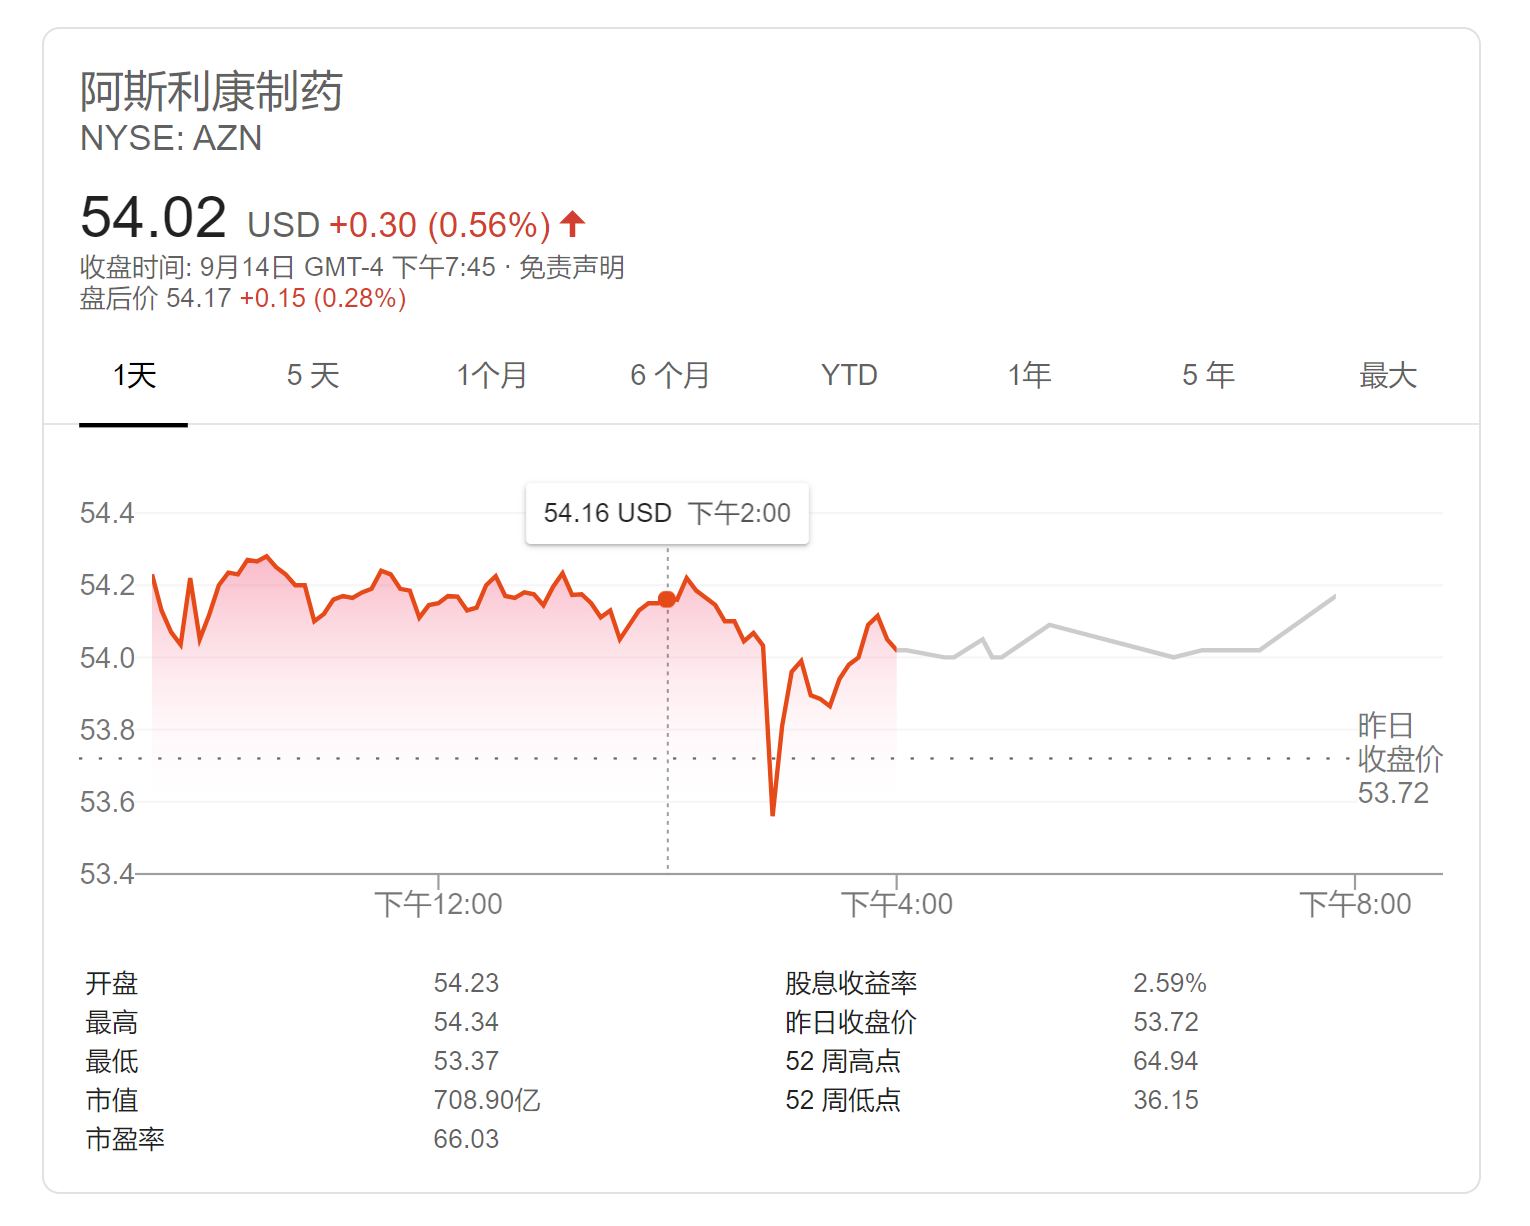This screenshot has height=1226, width=1530.
Task: Click the 最低 value 53.37
Action: [466, 1061]
